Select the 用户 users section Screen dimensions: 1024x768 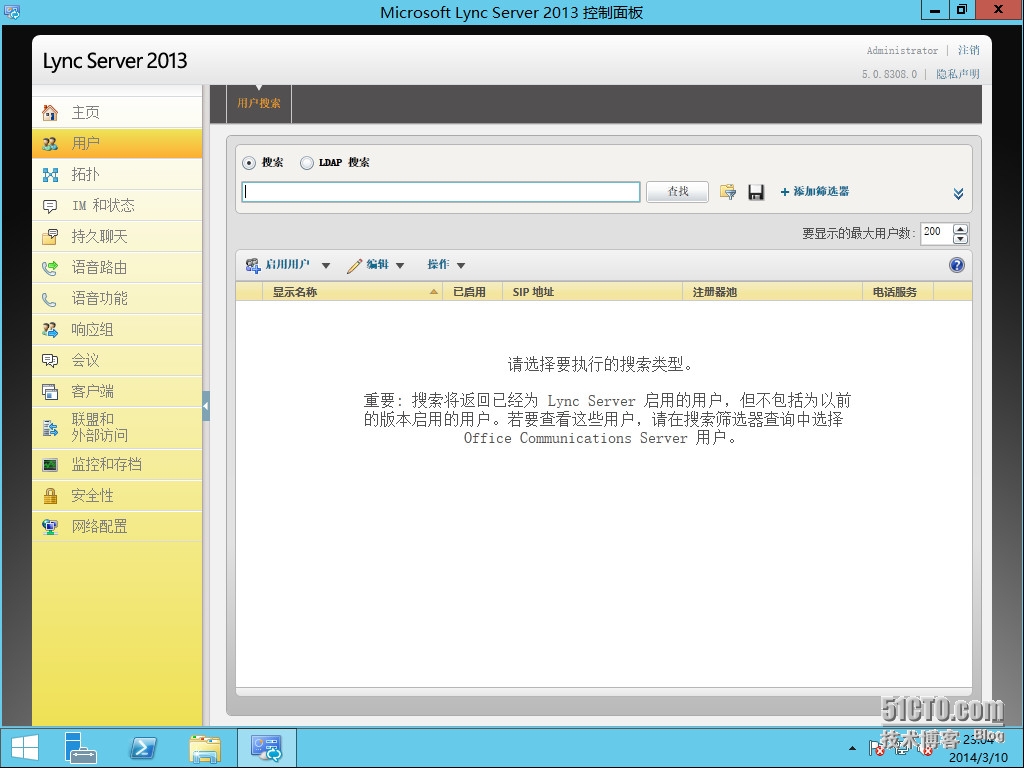(117, 143)
